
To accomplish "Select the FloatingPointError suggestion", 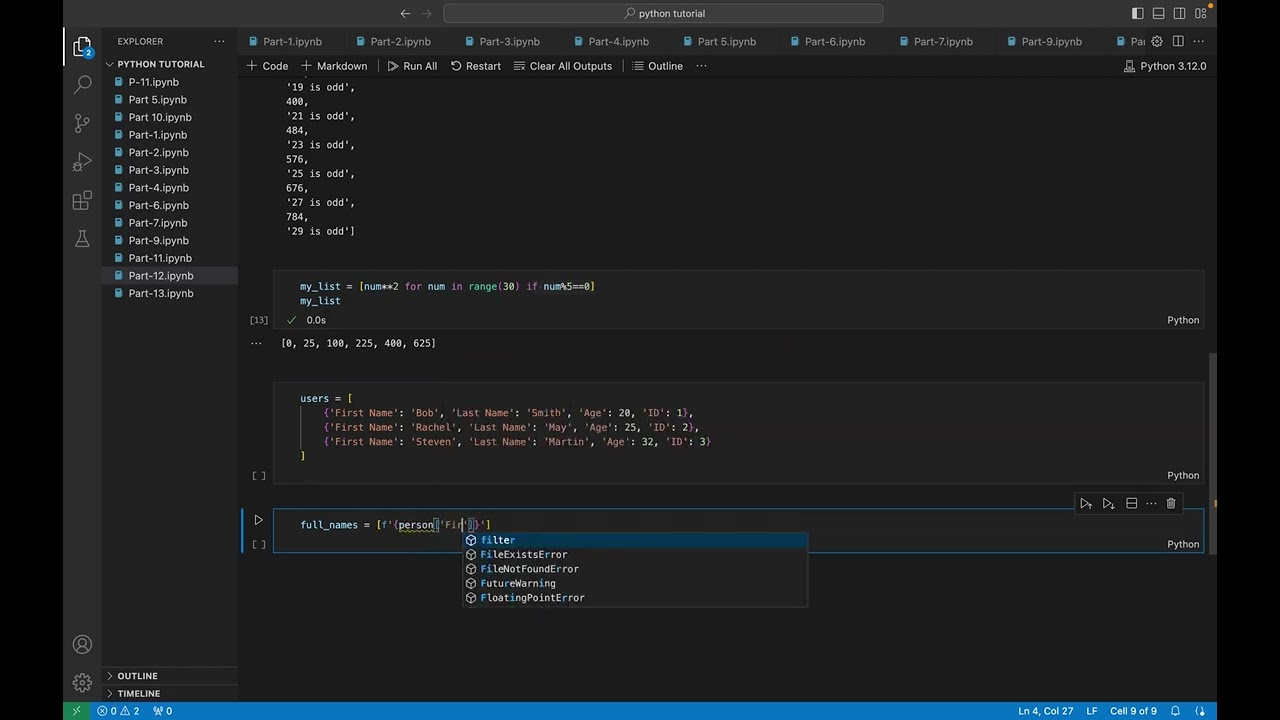I will pos(635,598).
